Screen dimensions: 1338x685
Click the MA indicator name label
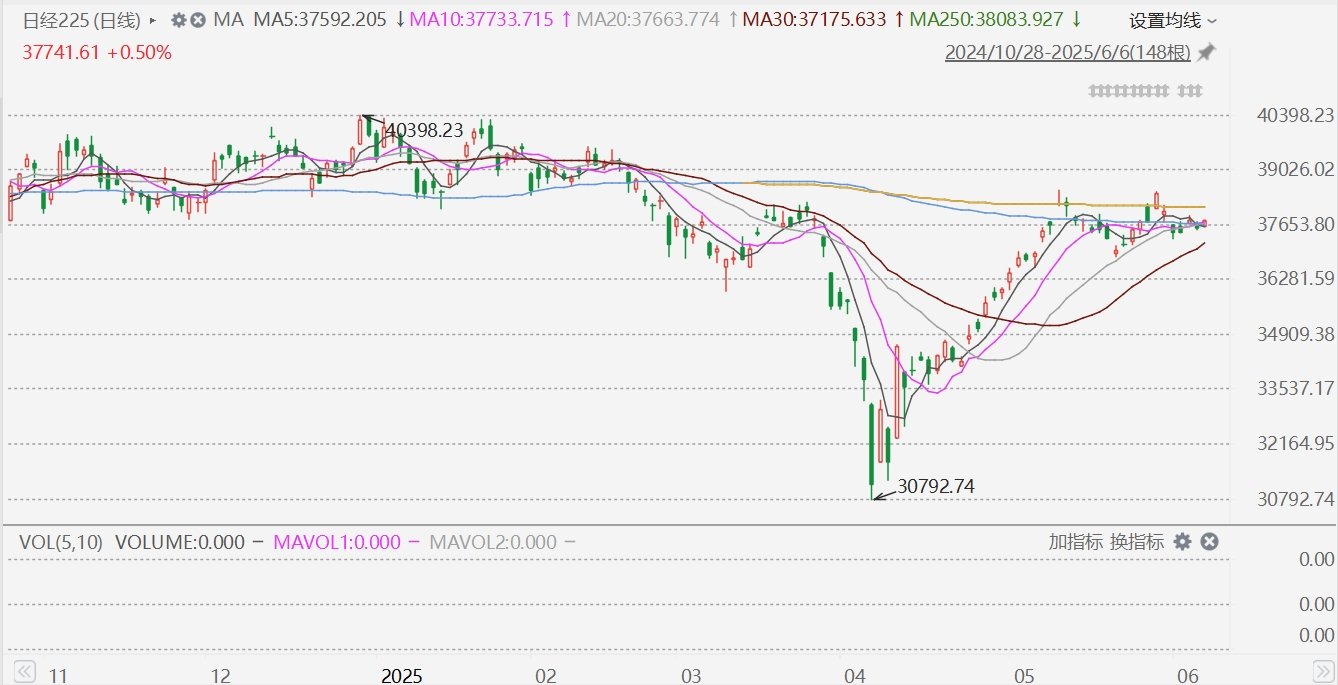(229, 19)
